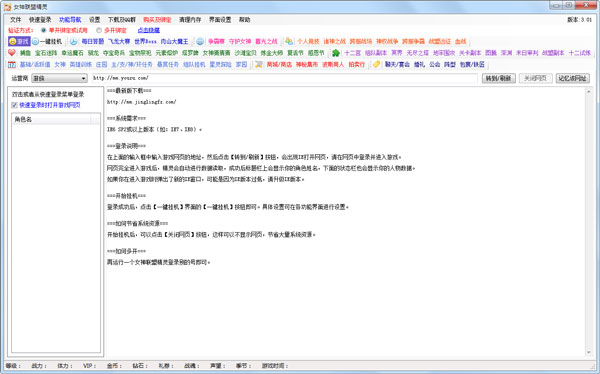
Task: Click the shopping cart icon before 商城/商店
Action: 259,64
